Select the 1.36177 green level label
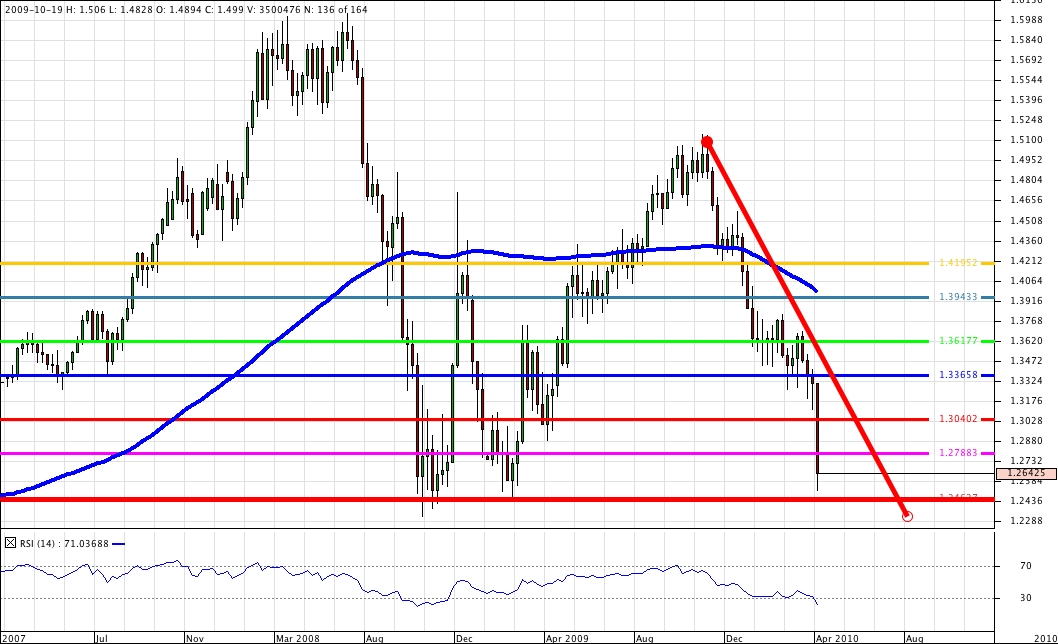 (x=958, y=341)
